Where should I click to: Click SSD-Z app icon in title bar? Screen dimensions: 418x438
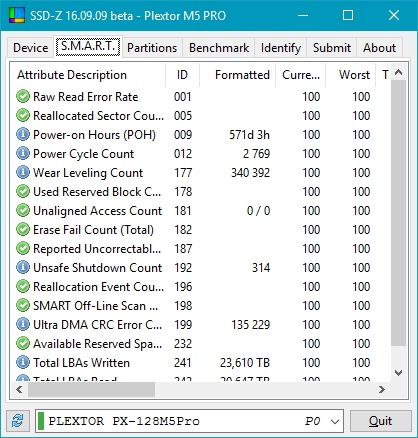[17, 15]
